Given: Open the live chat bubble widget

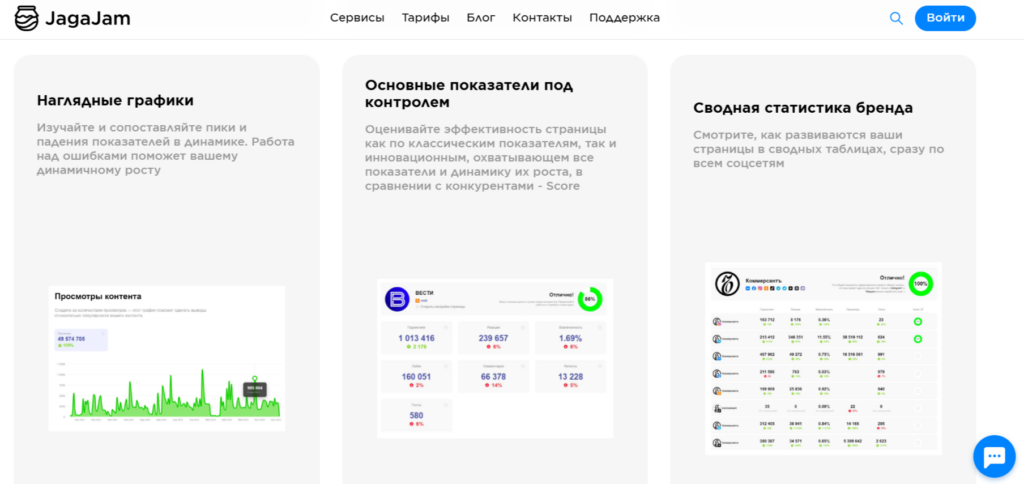Looking at the screenshot, I should point(994,456).
